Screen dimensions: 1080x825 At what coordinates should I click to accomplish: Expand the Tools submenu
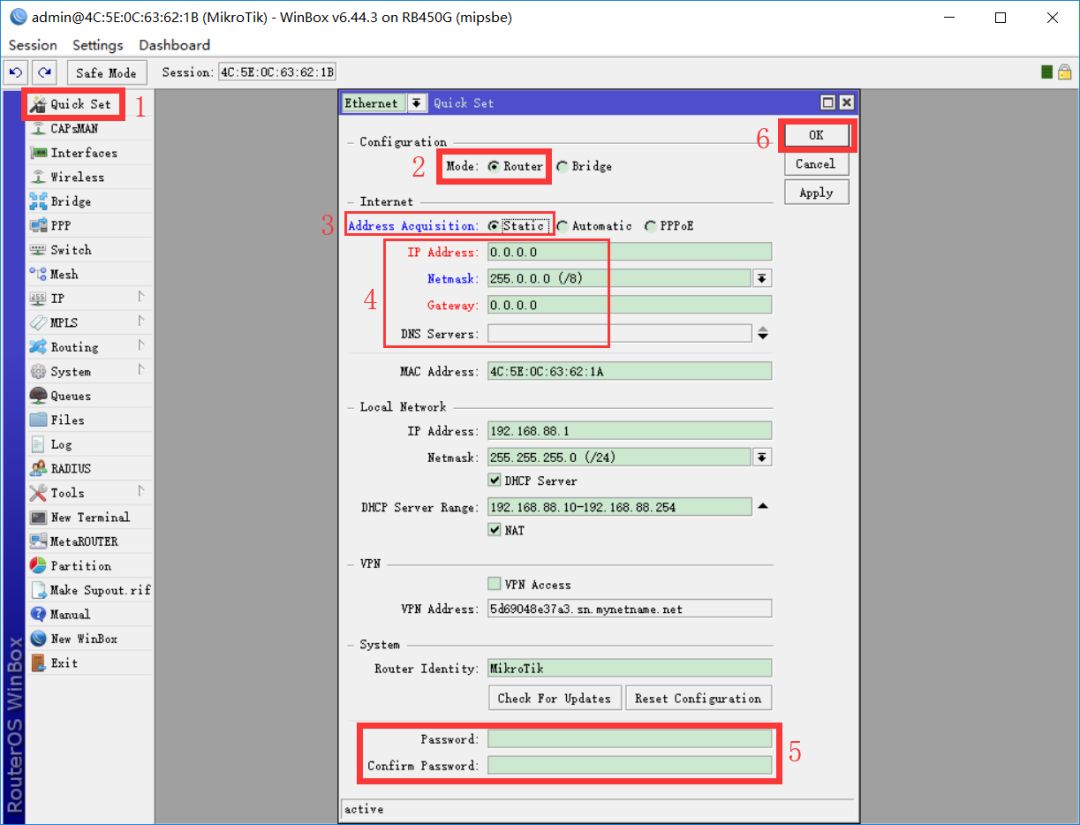(x=141, y=491)
